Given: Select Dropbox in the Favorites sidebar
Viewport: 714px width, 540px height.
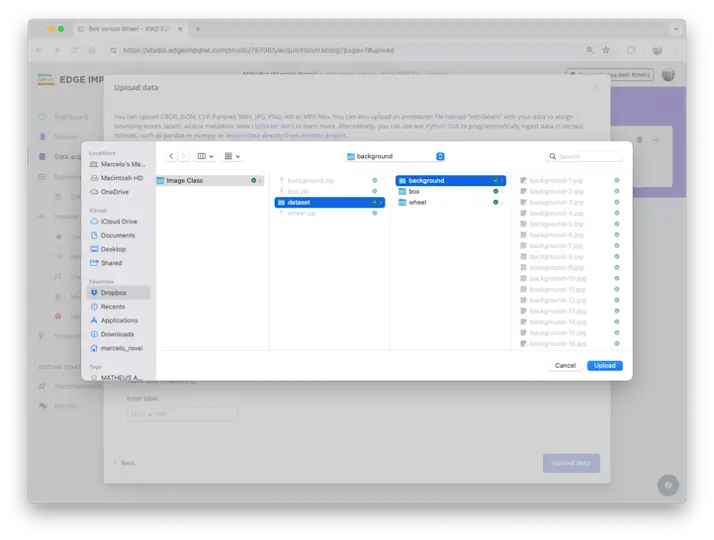Looking at the screenshot, I should pos(113,293).
